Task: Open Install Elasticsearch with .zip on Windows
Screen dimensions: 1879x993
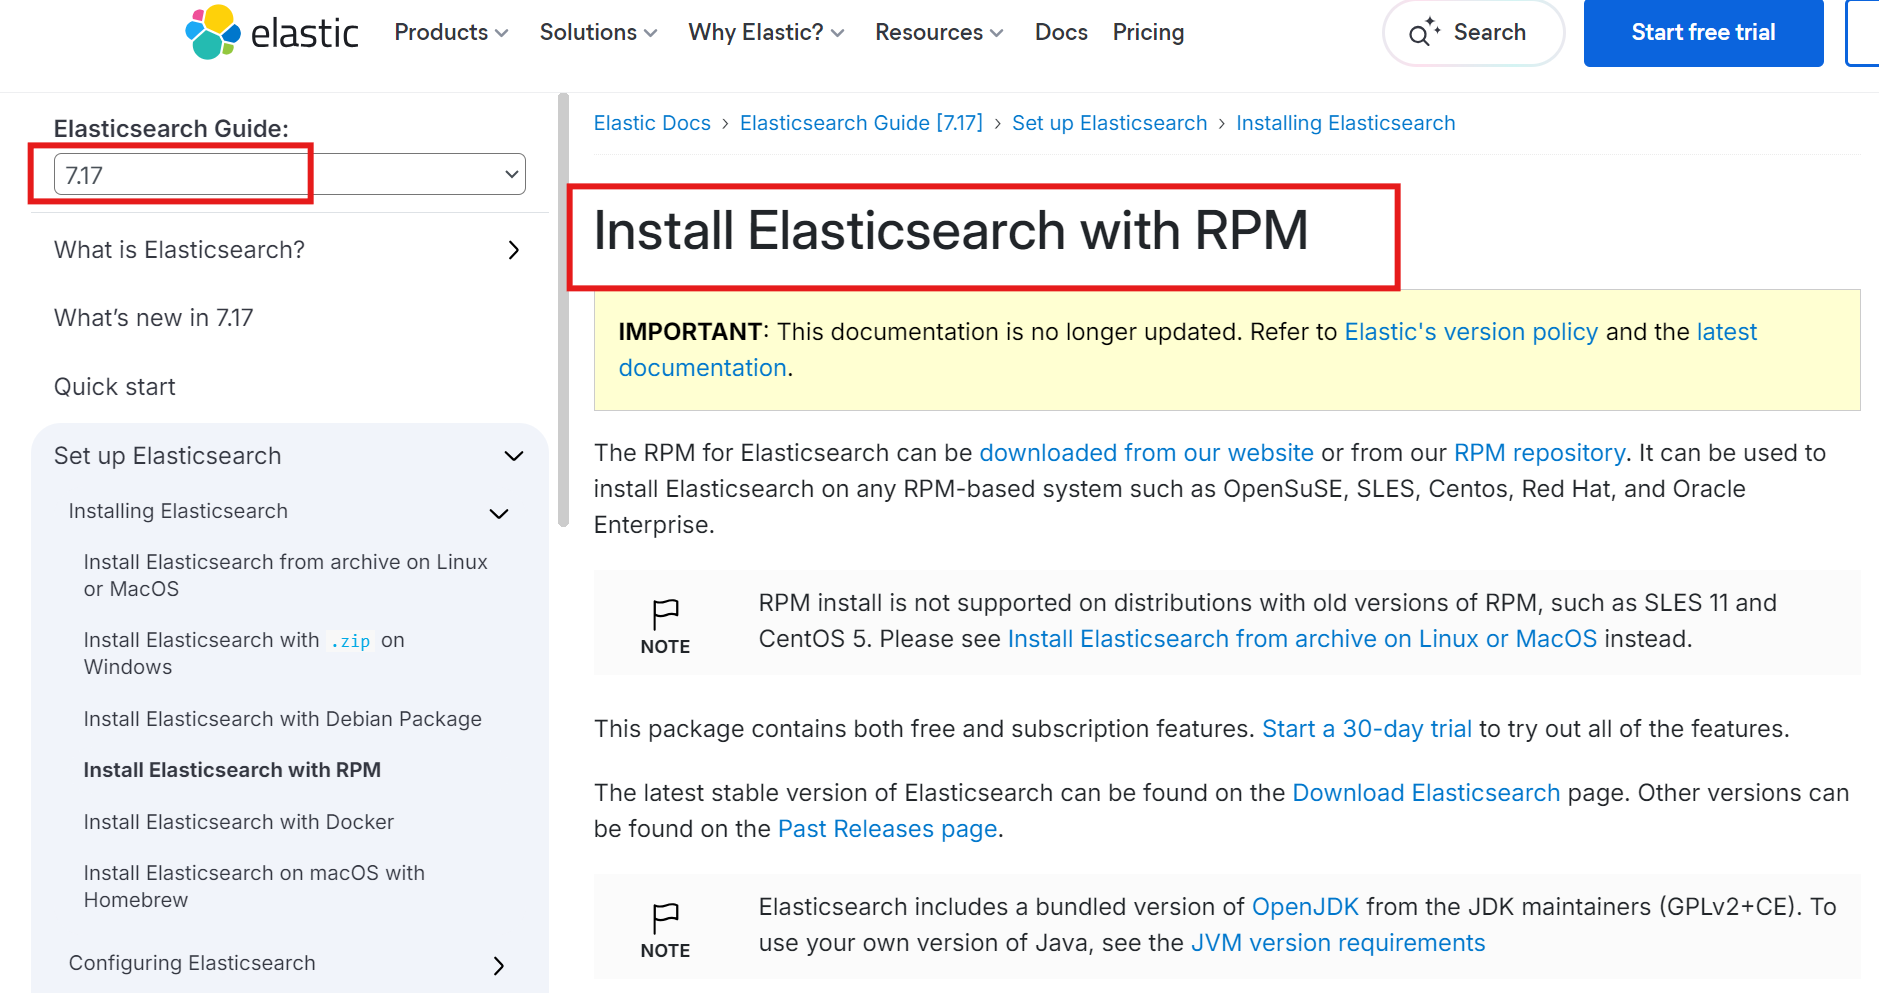Action: [244, 653]
